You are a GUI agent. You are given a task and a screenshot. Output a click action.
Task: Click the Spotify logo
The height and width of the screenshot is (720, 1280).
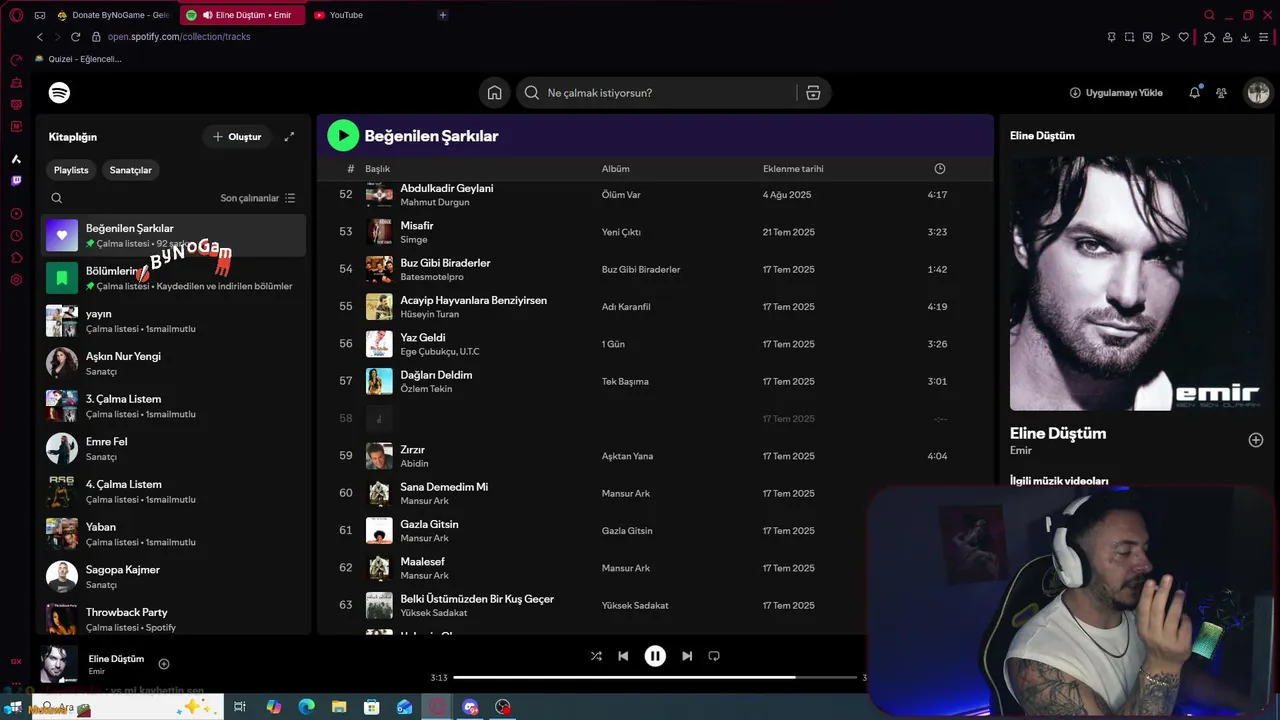pyautogui.click(x=60, y=93)
